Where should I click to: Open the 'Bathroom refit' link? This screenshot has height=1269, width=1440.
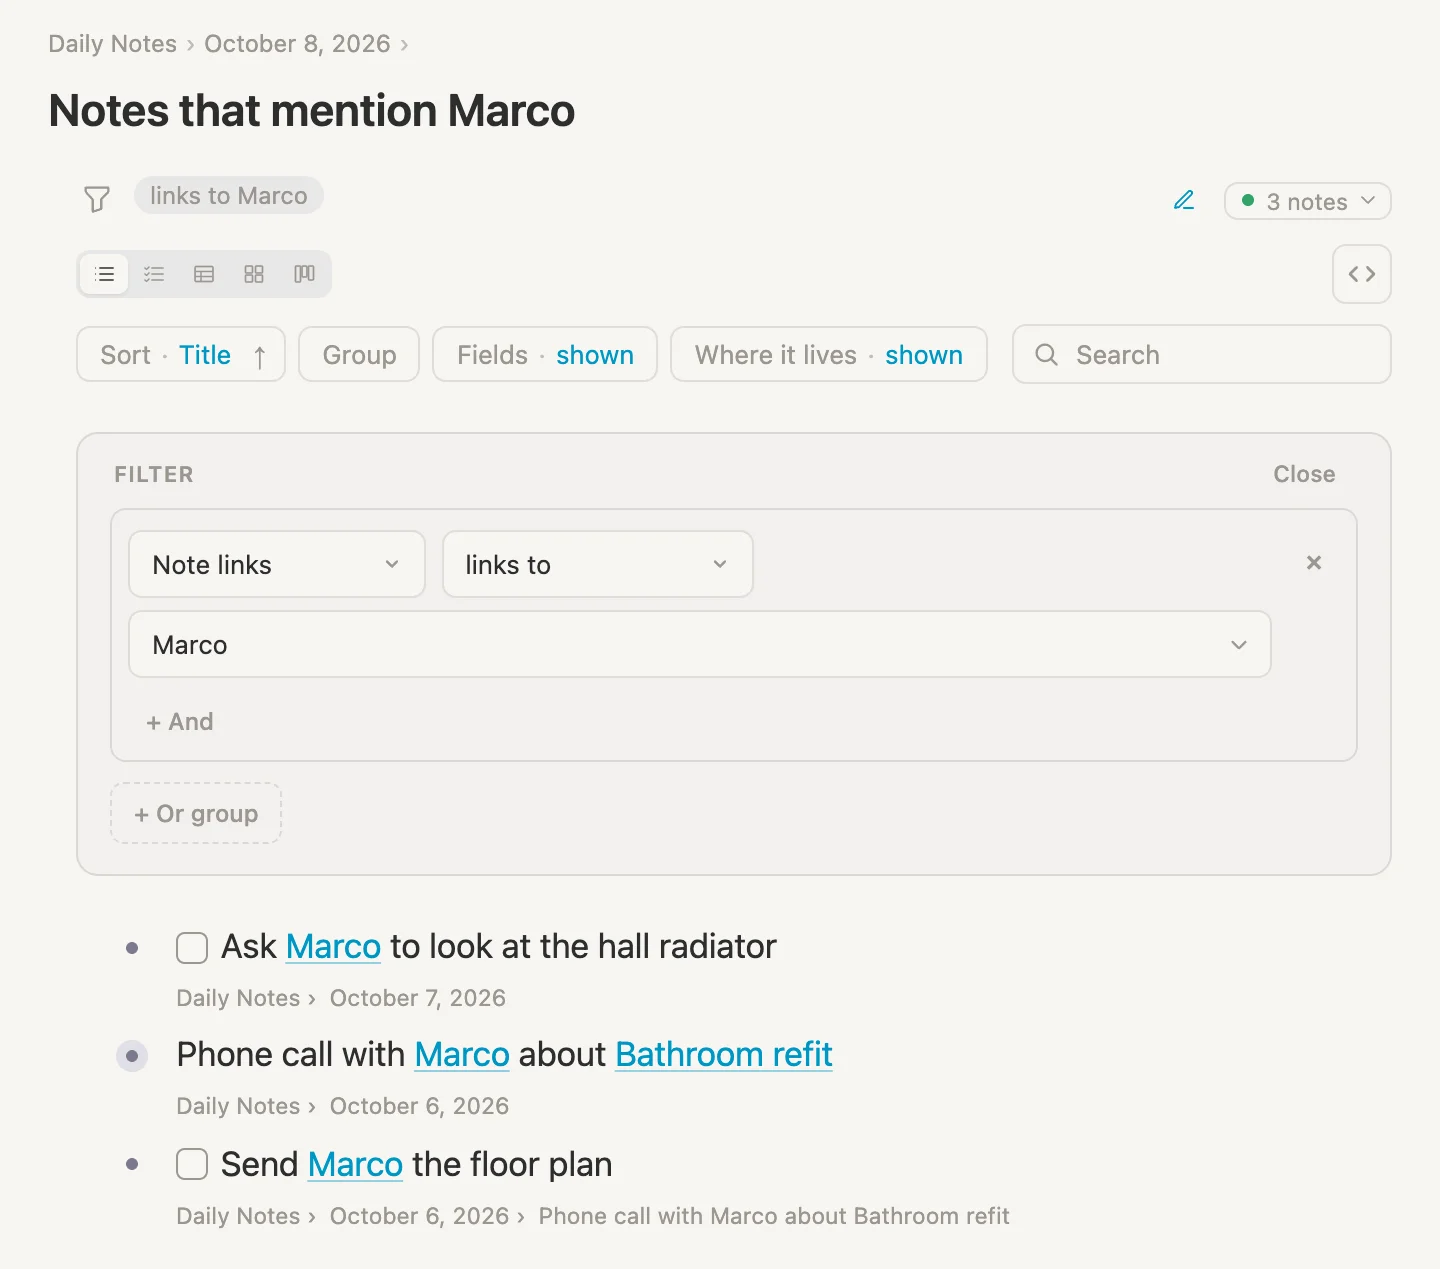(x=724, y=1054)
